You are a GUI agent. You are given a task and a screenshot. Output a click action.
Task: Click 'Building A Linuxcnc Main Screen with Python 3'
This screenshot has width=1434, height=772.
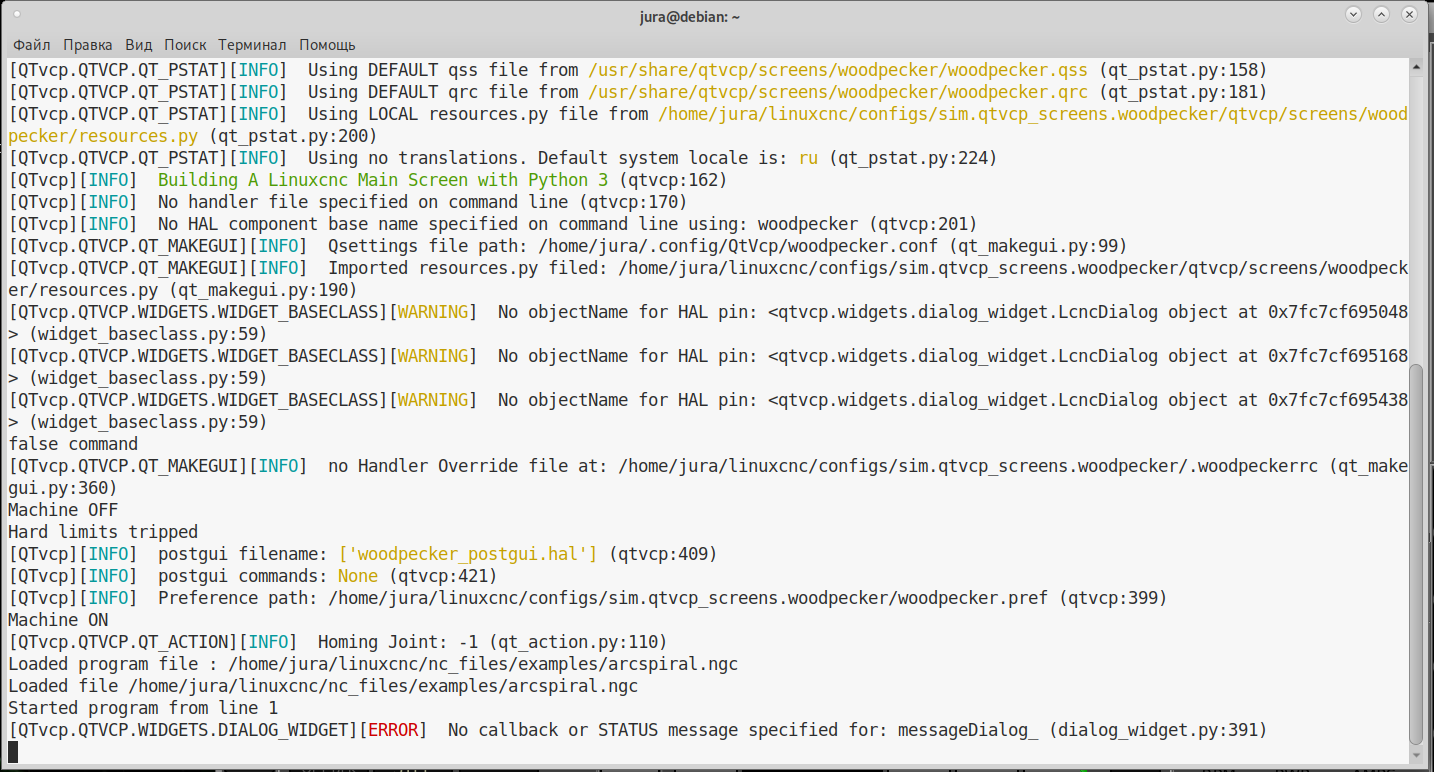point(383,180)
